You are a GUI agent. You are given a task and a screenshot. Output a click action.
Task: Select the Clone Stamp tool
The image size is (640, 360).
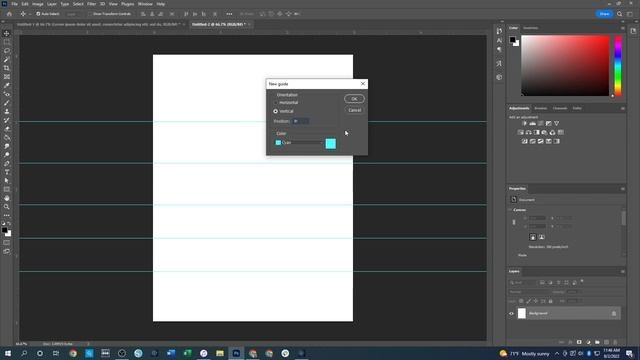point(7,111)
